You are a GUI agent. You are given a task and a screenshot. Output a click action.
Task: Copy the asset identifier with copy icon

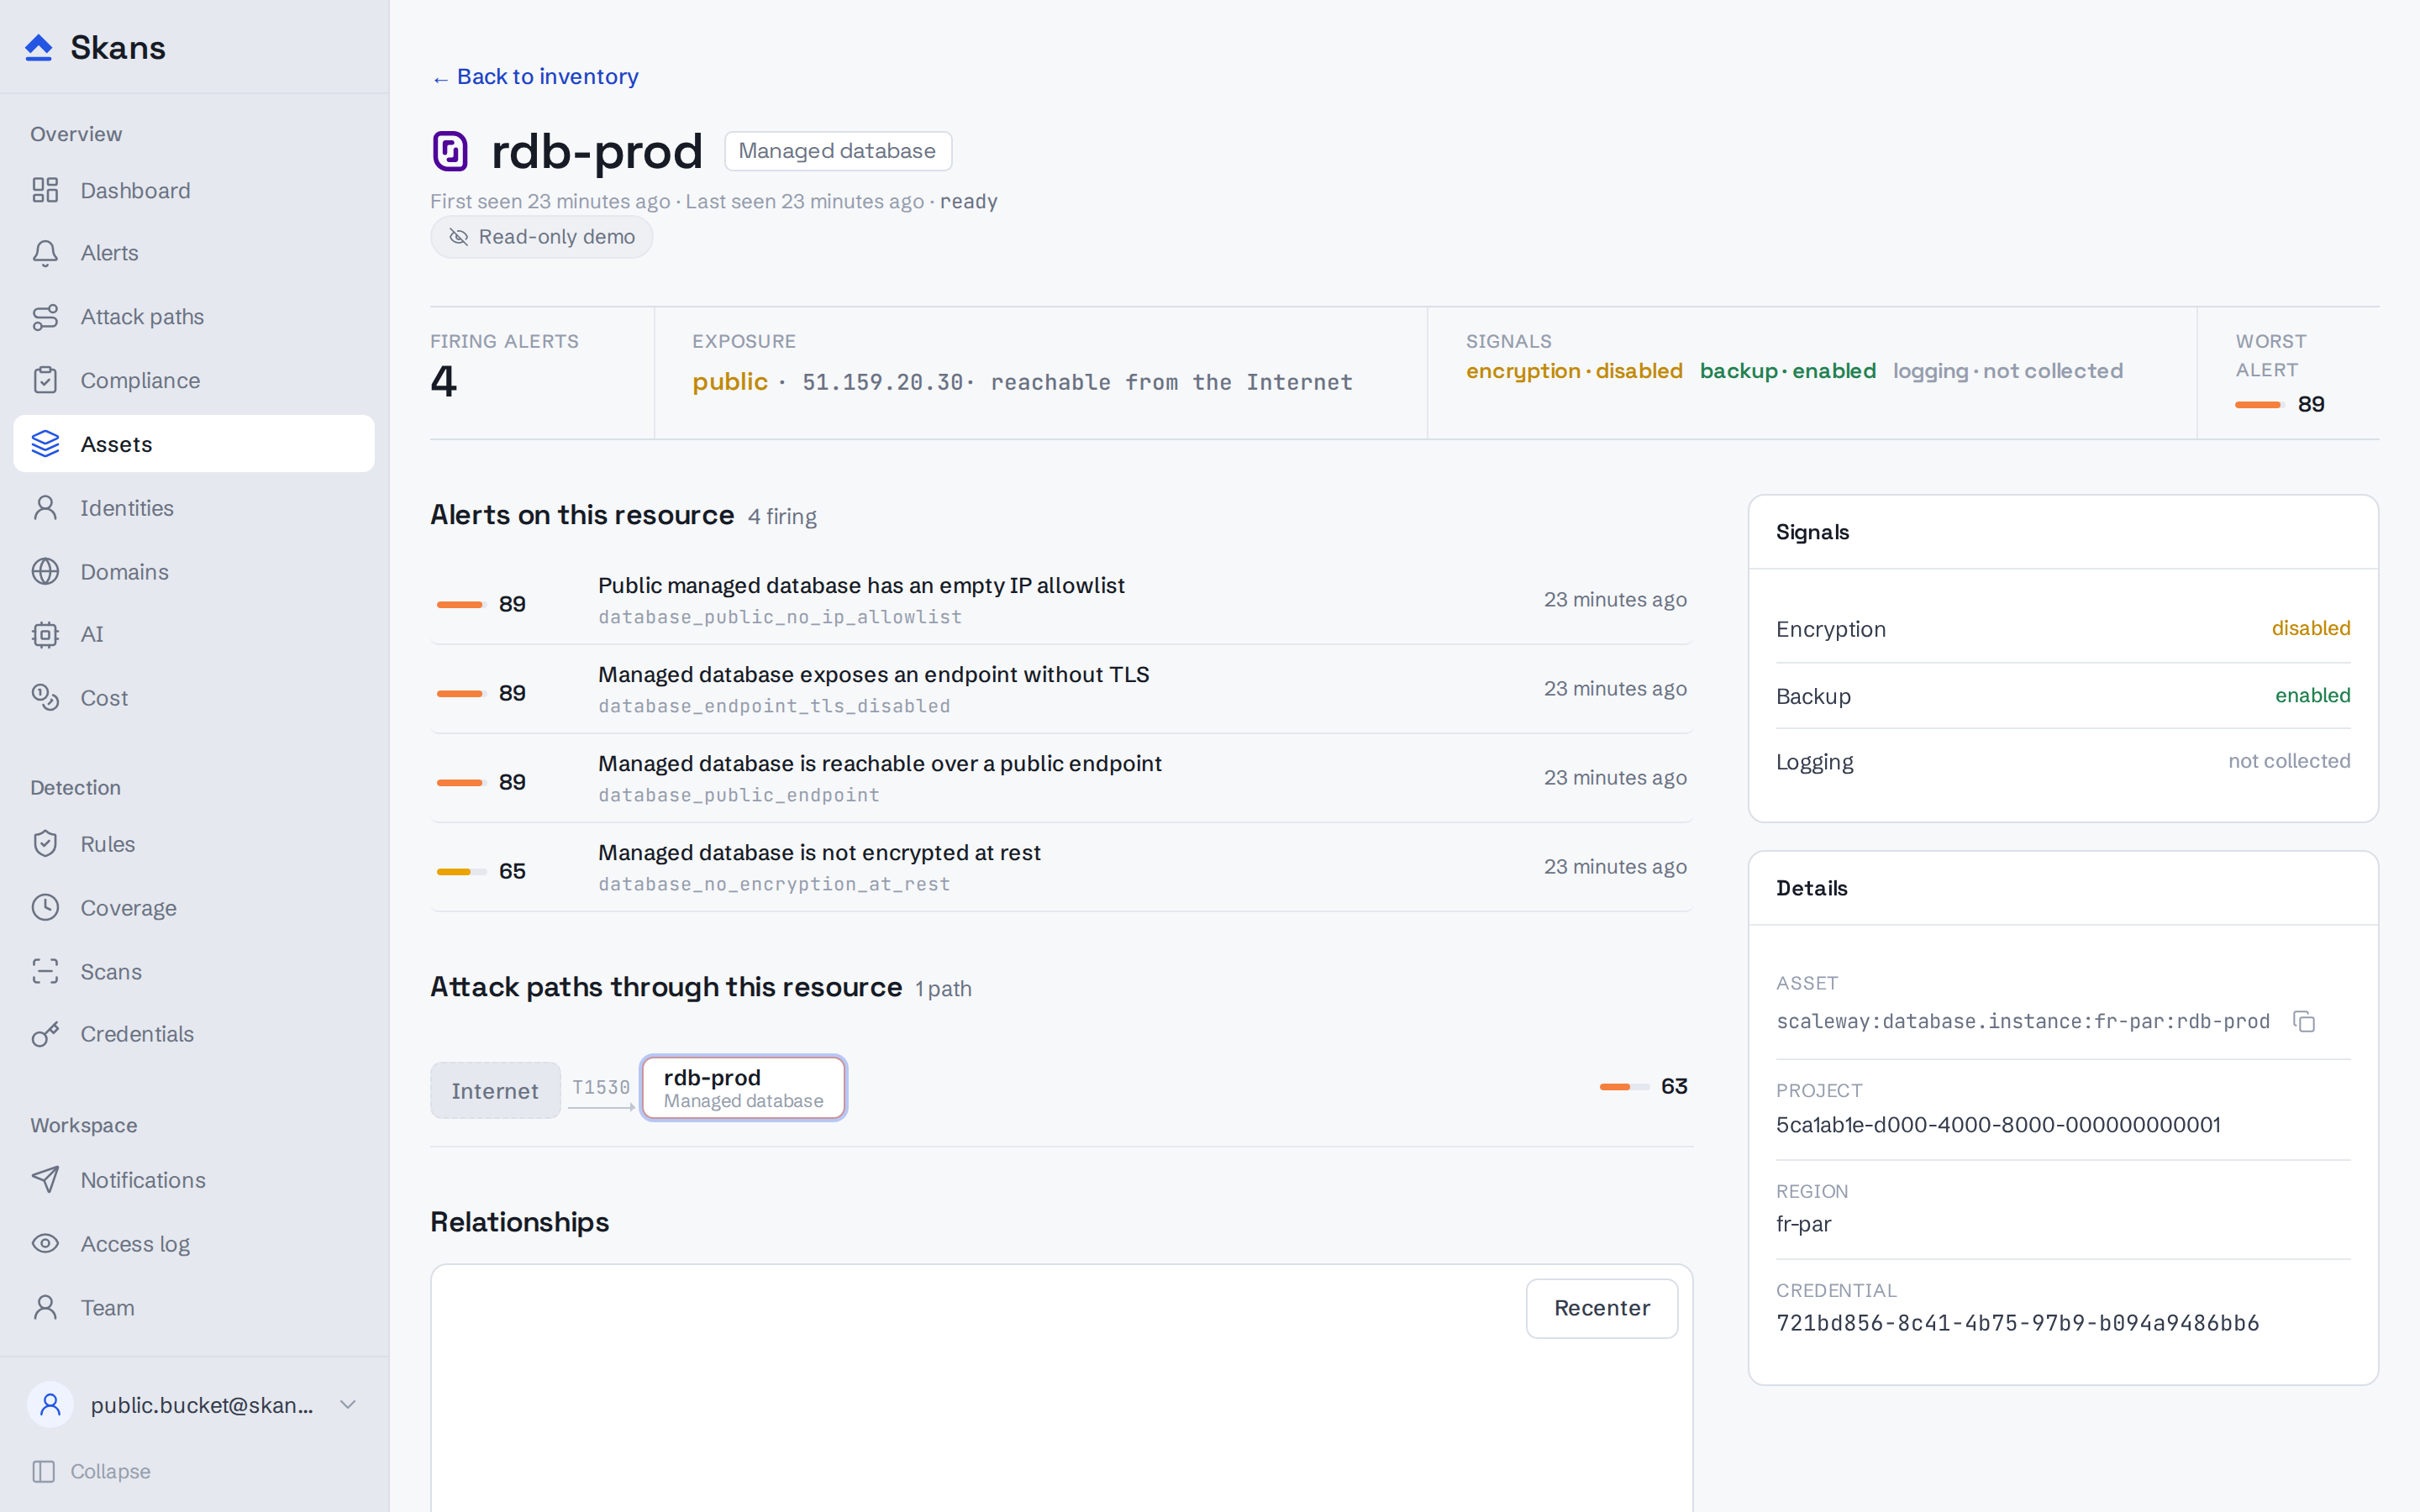pyautogui.click(x=2304, y=1021)
